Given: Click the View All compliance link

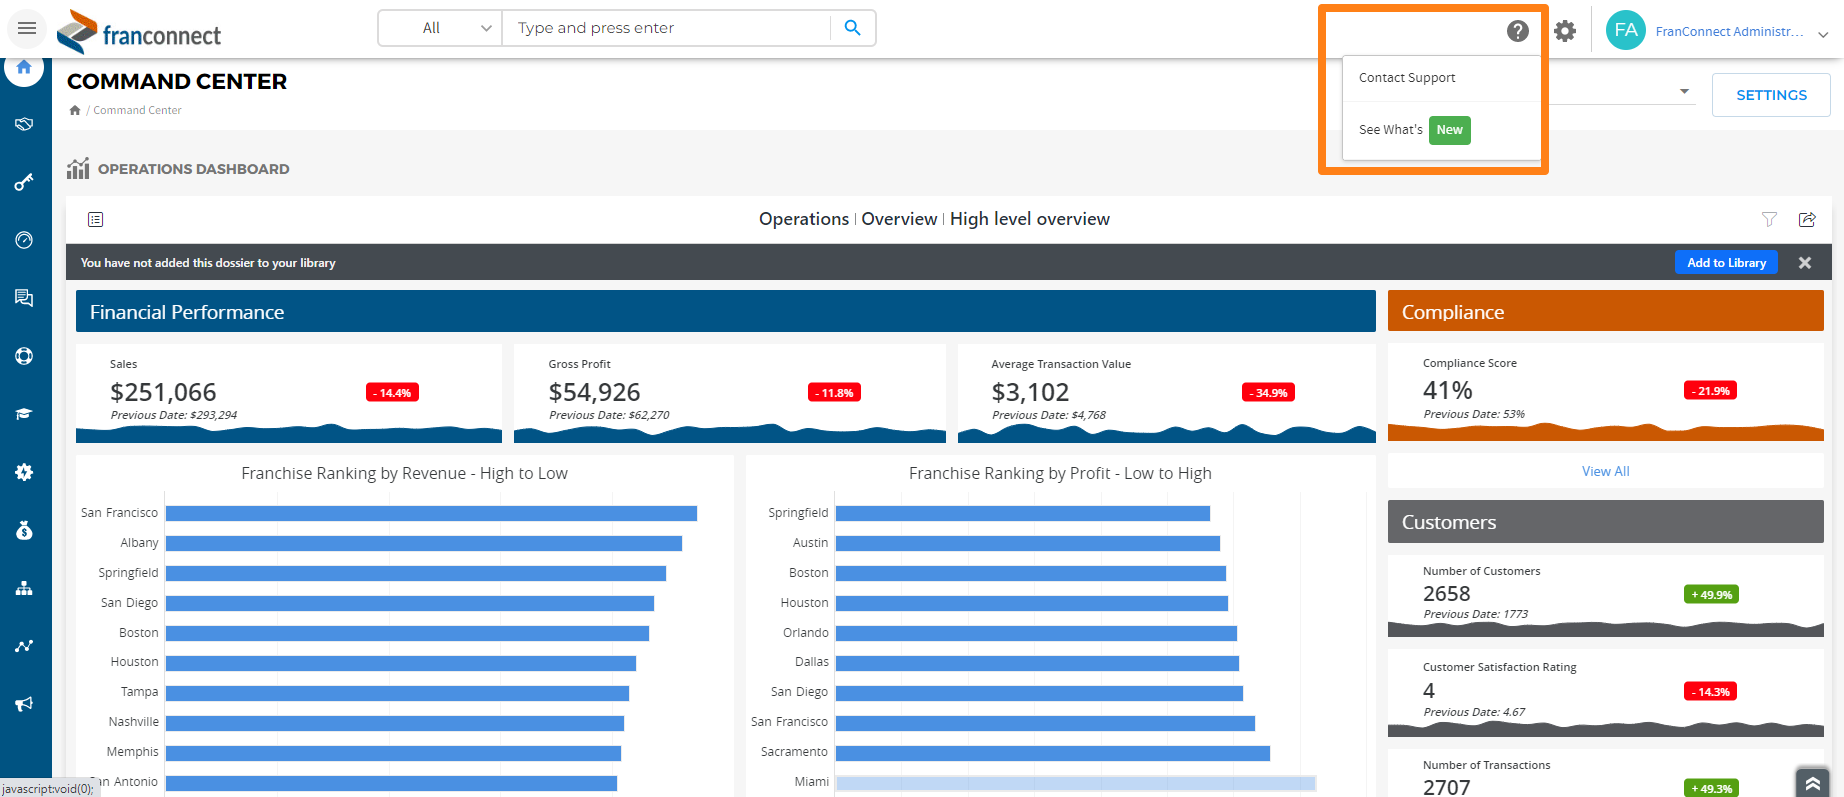Looking at the screenshot, I should coord(1605,471).
